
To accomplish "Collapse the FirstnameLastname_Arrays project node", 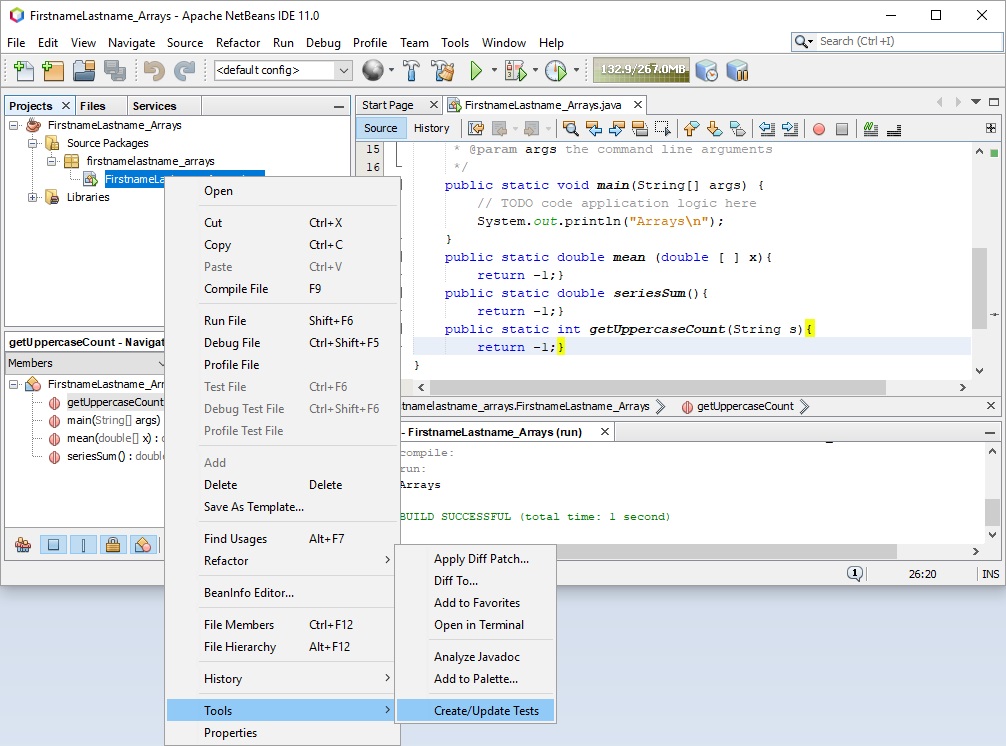I will [x=13, y=125].
